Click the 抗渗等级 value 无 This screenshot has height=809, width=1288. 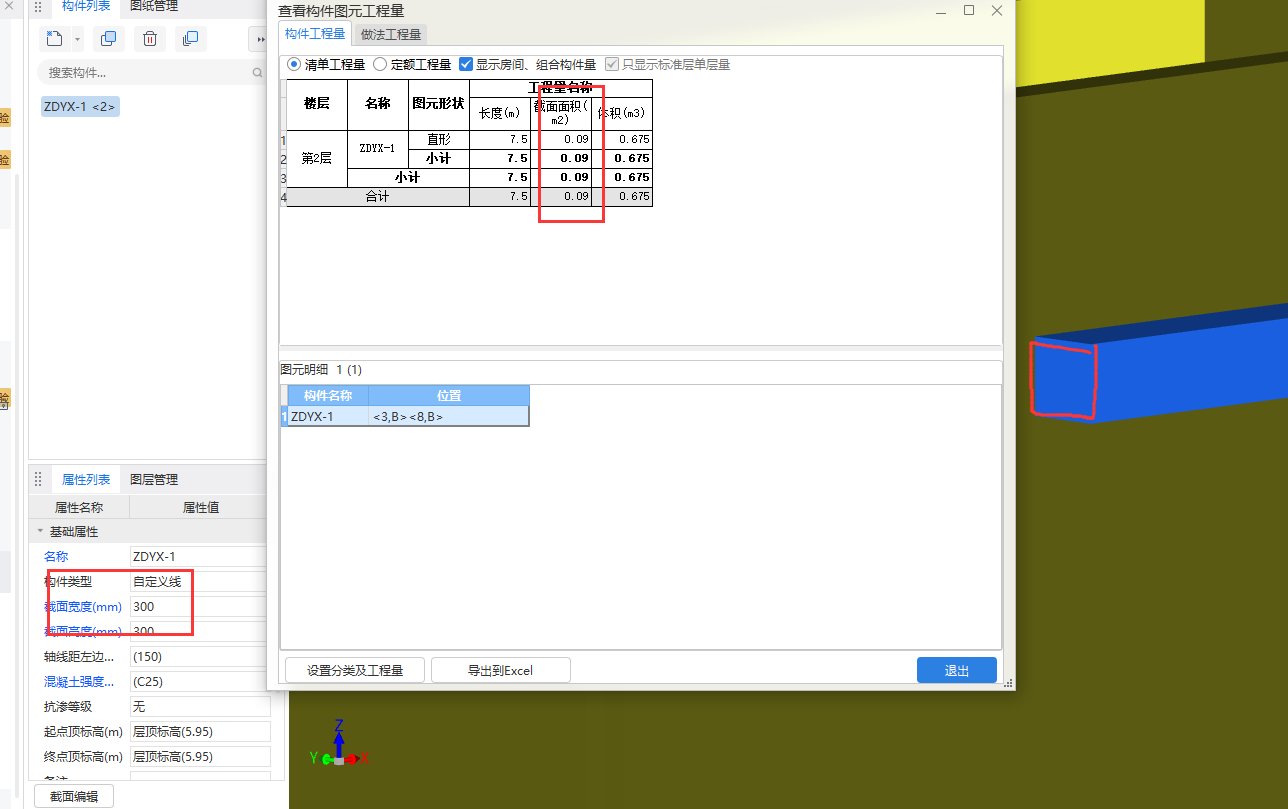pyautogui.click(x=199, y=706)
